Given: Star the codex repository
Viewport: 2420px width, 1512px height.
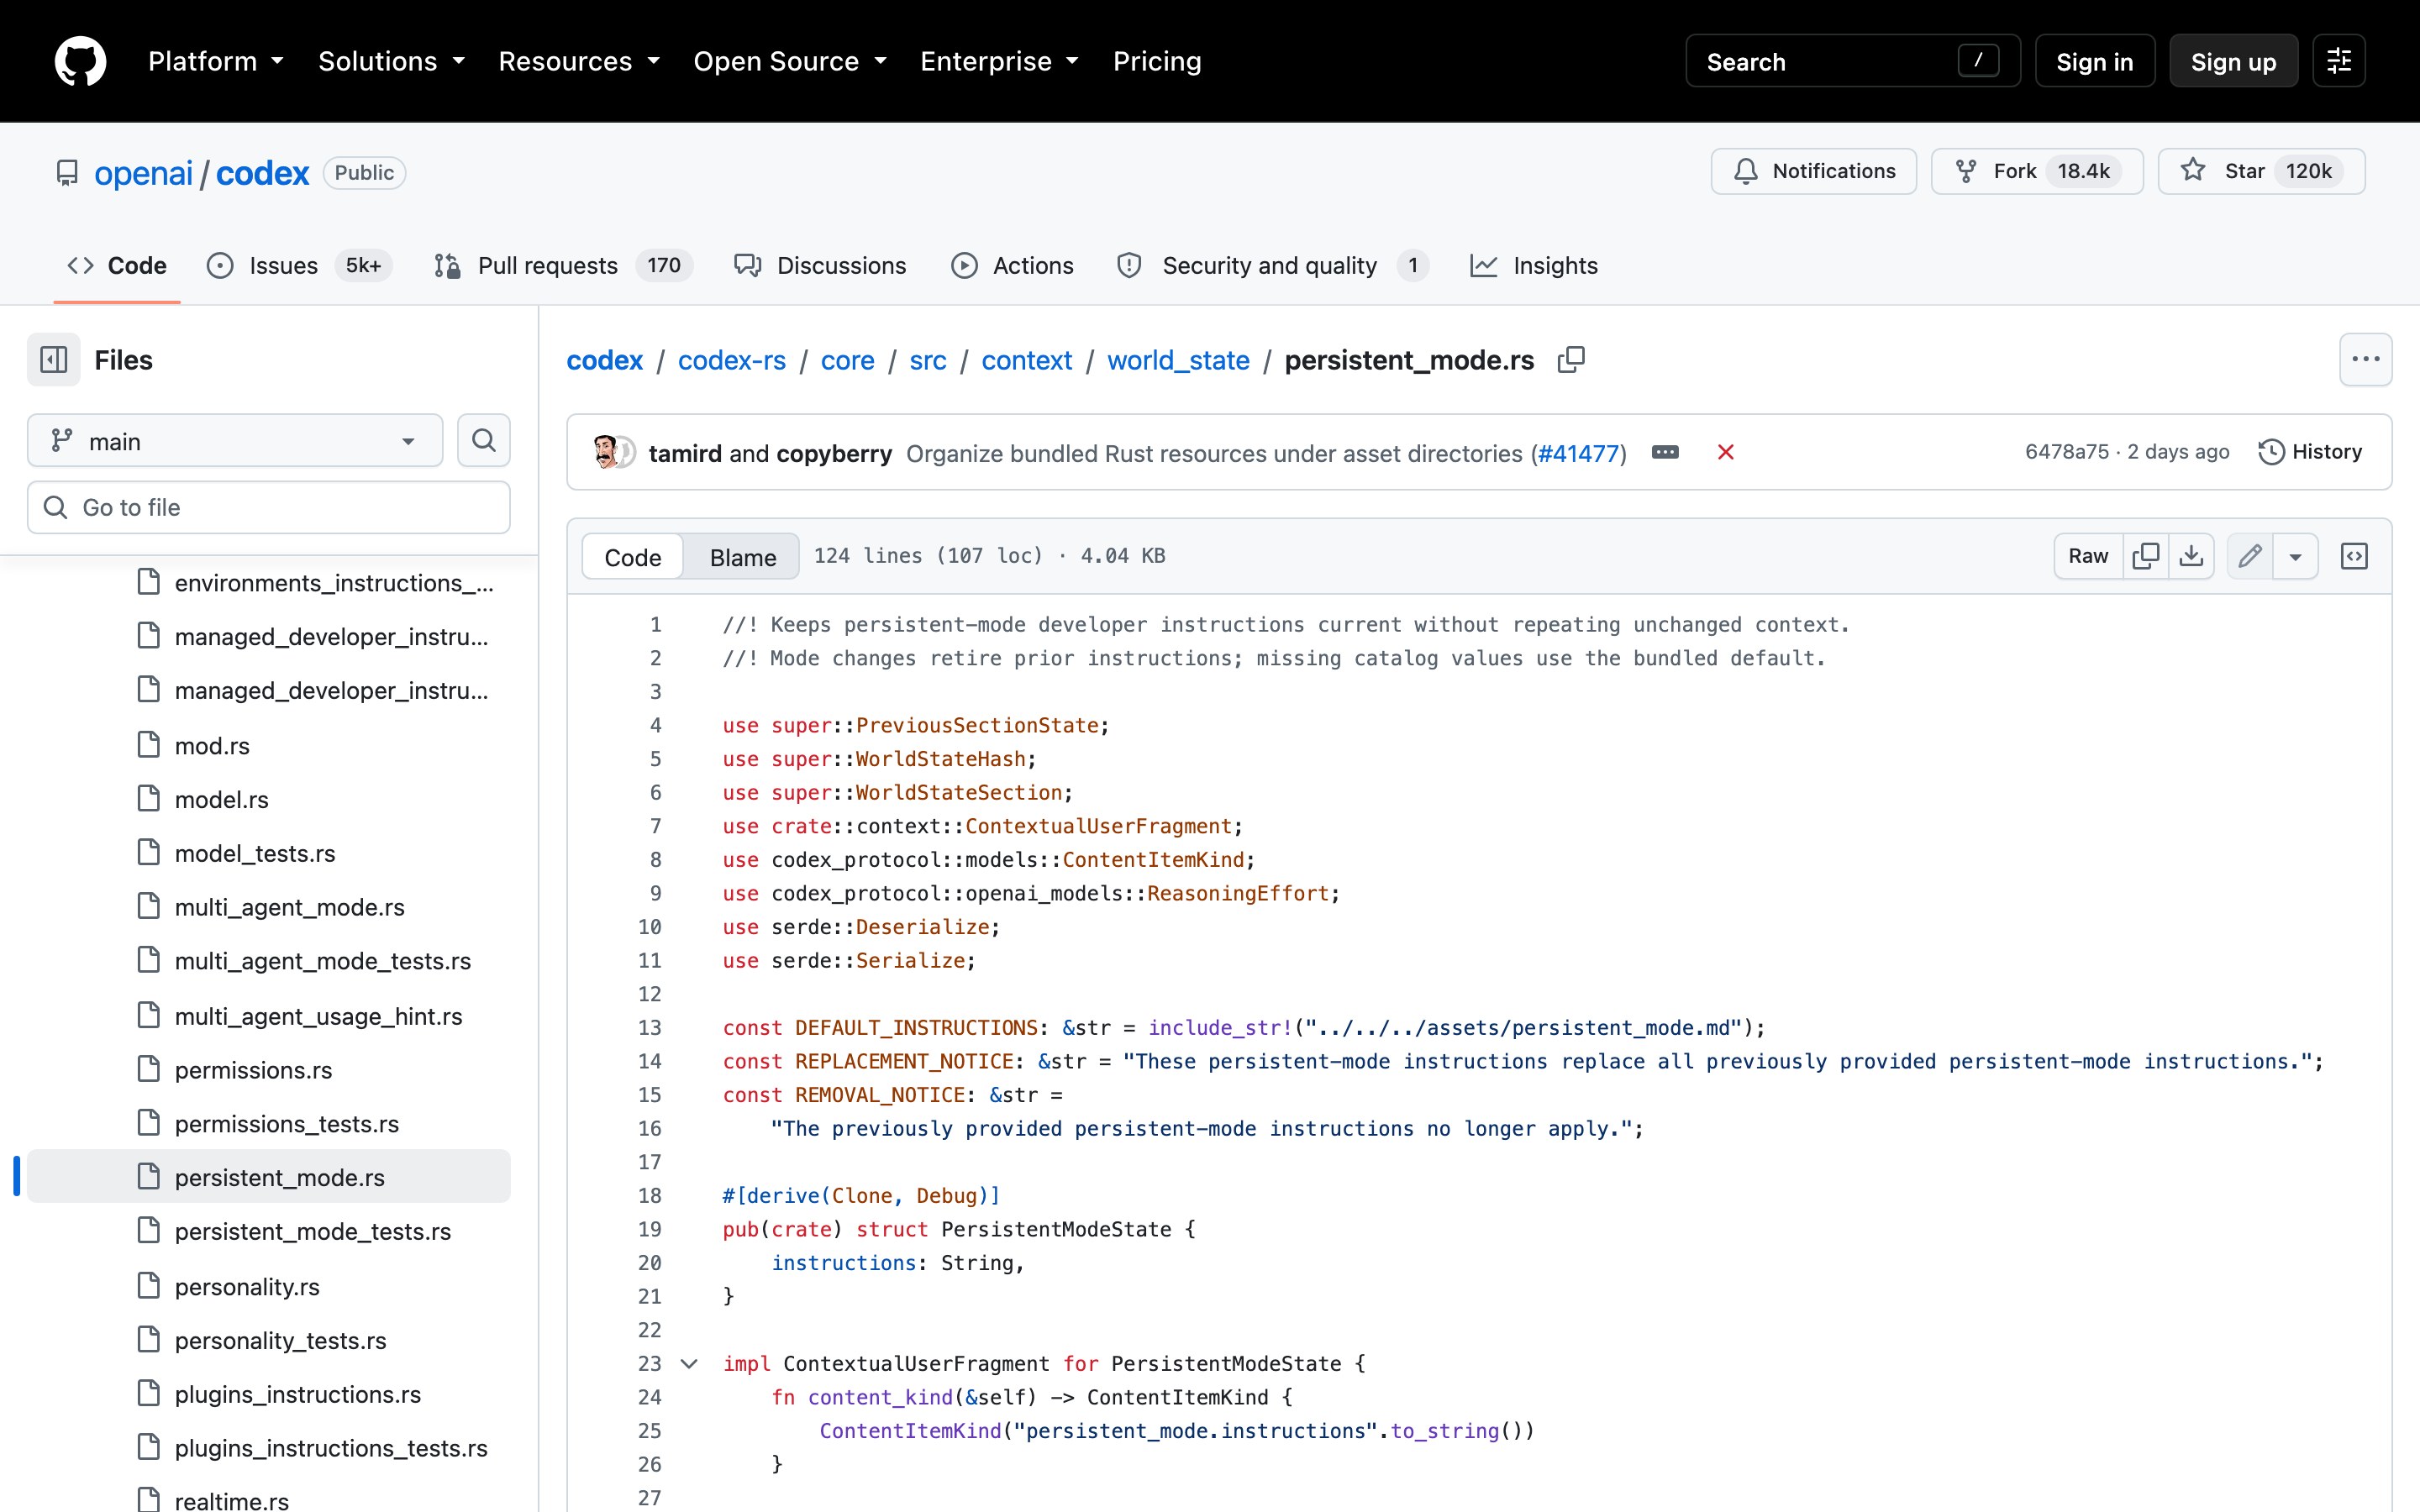Looking at the screenshot, I should (2261, 171).
